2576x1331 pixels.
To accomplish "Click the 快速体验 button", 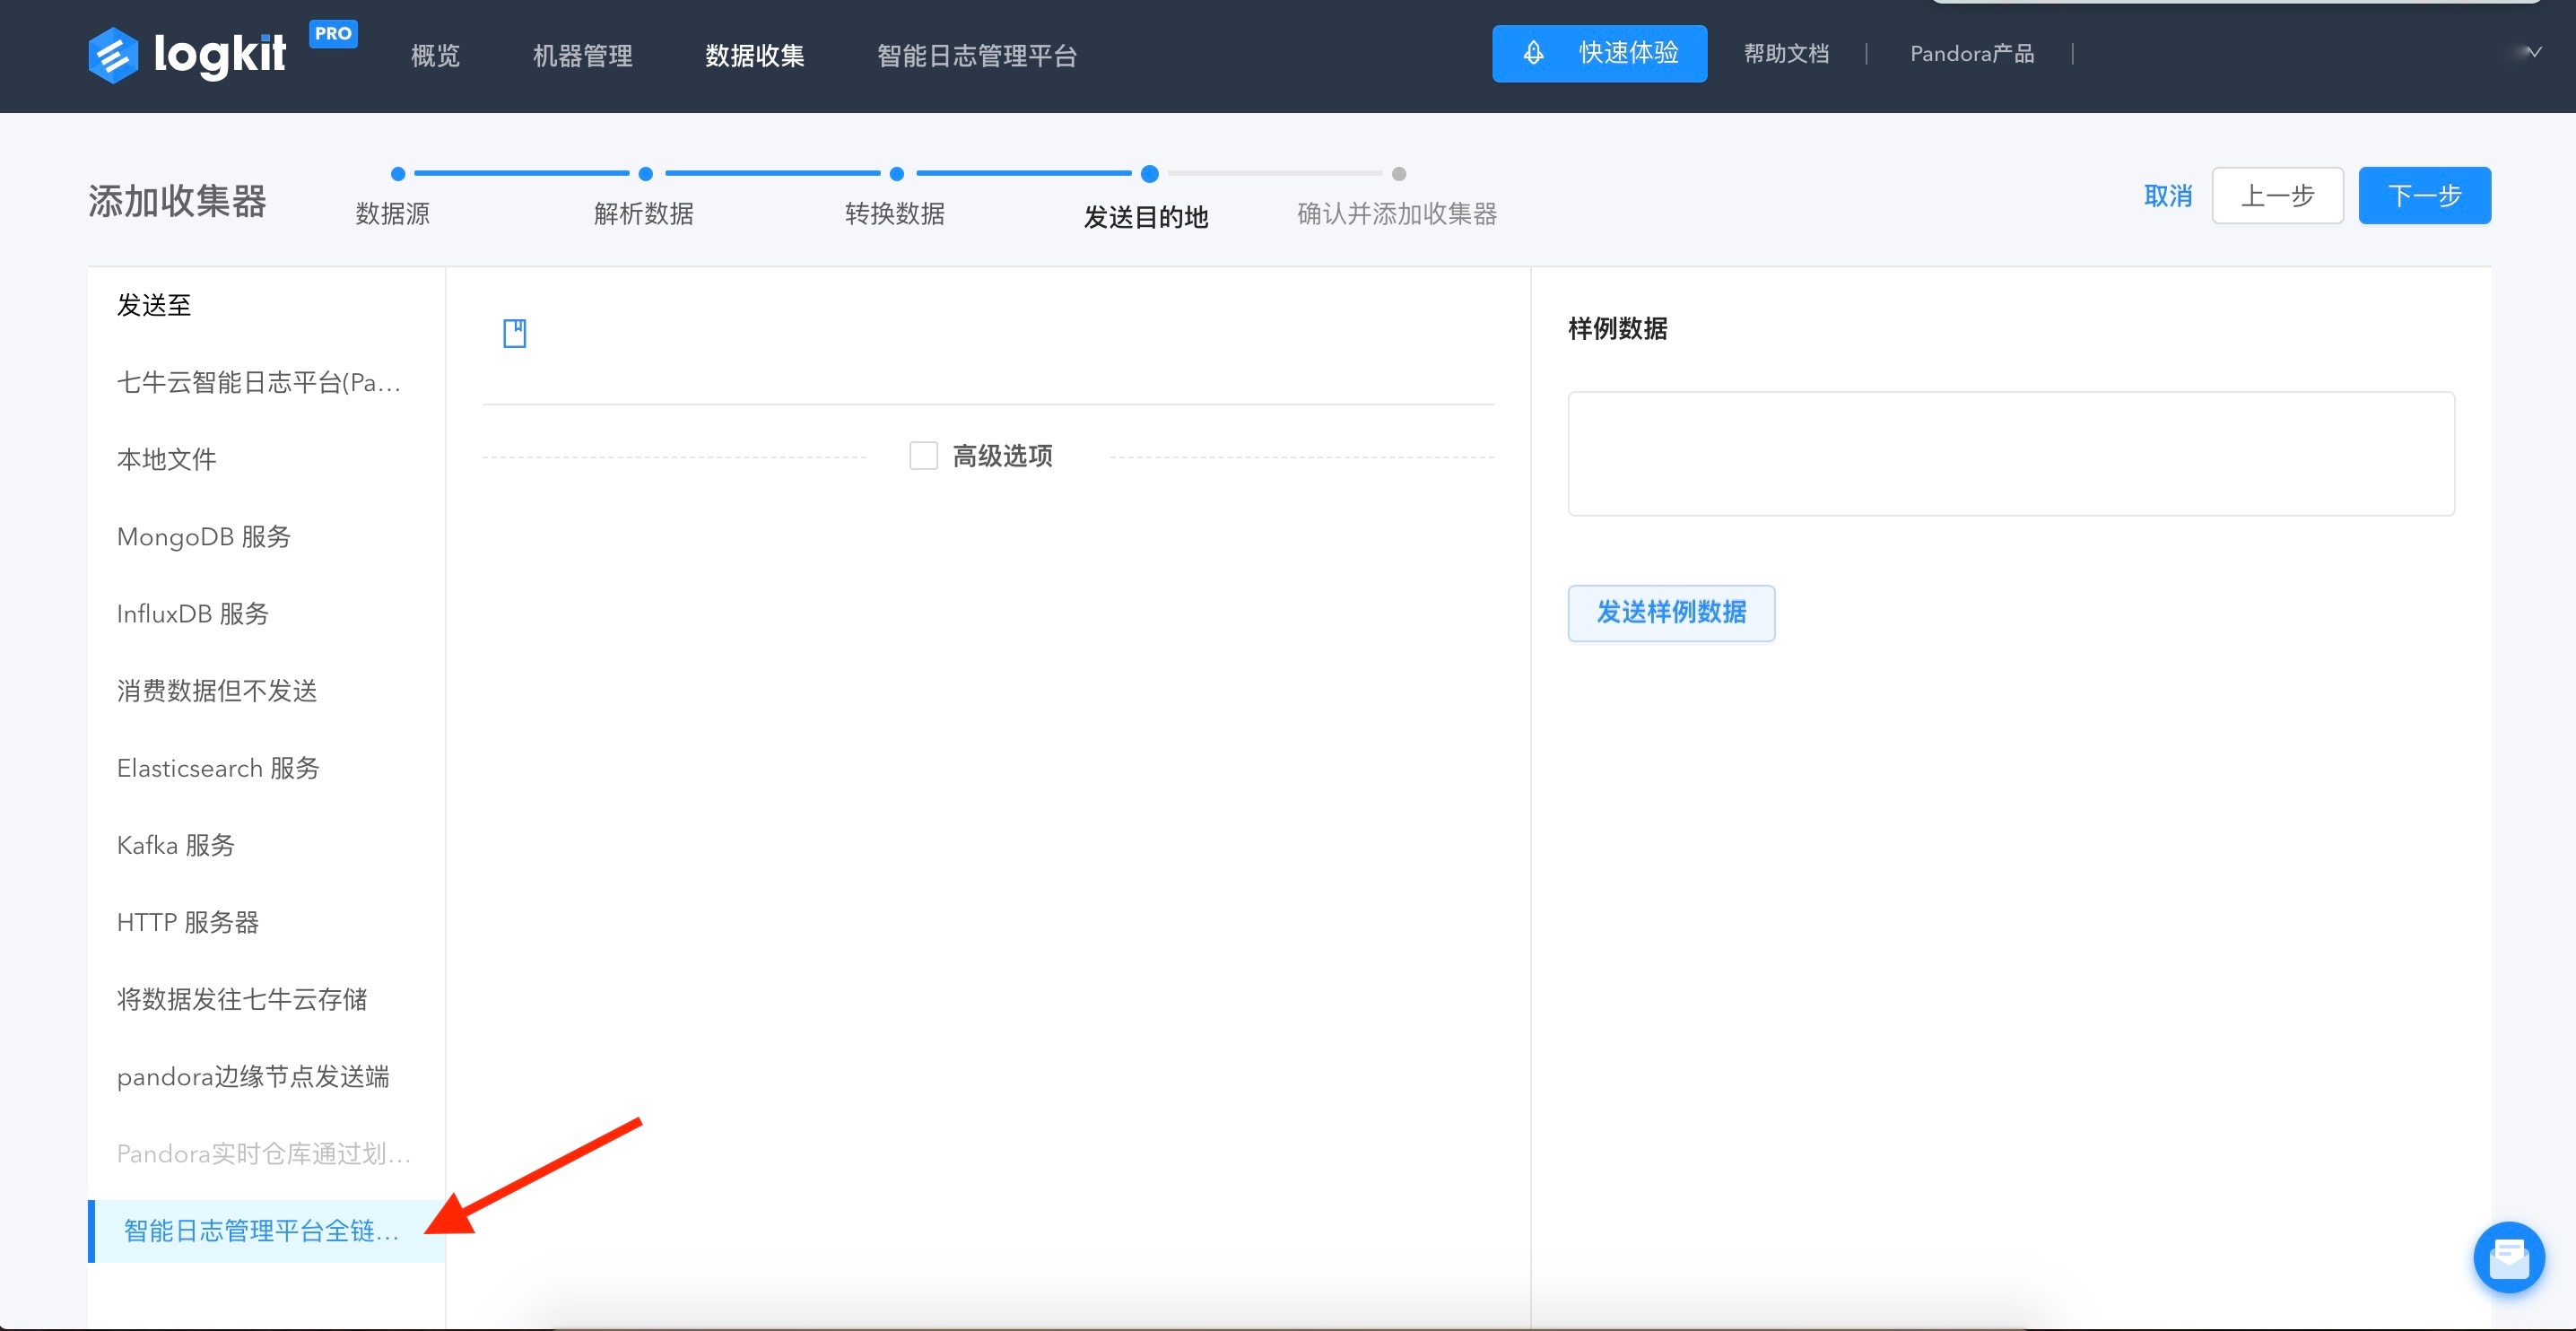I will (1599, 53).
